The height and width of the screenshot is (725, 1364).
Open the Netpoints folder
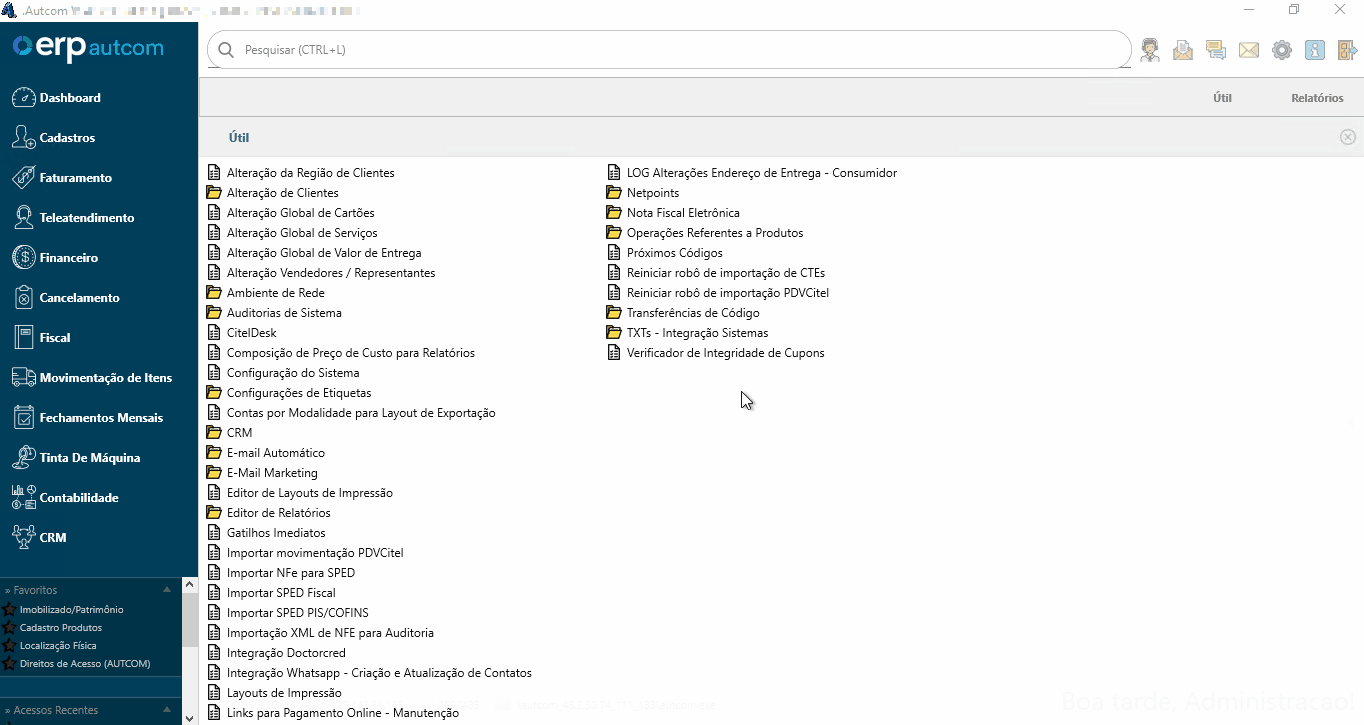point(643,193)
